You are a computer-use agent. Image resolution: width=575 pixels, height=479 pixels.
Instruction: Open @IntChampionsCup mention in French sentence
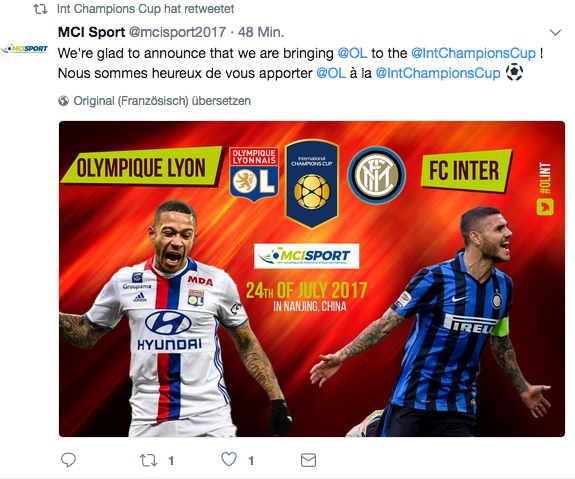pos(438,74)
